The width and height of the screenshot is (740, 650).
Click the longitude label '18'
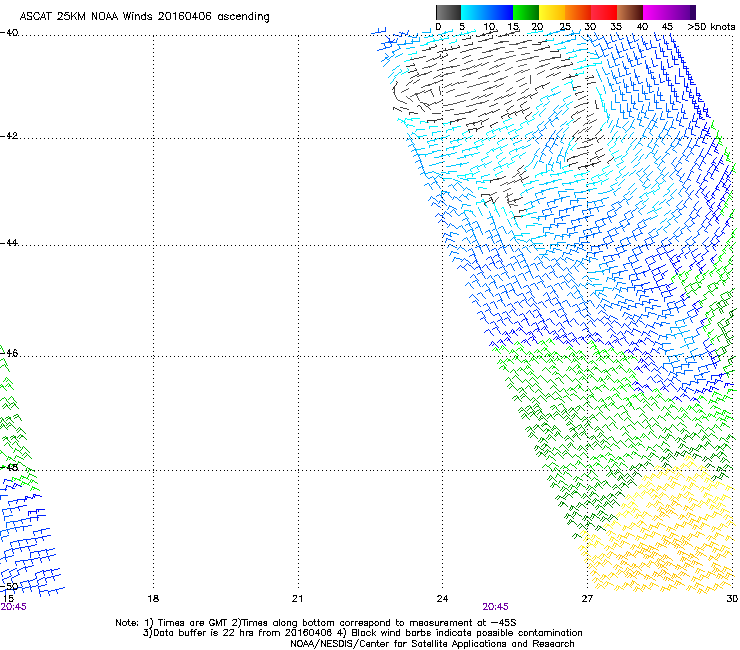coord(153,599)
